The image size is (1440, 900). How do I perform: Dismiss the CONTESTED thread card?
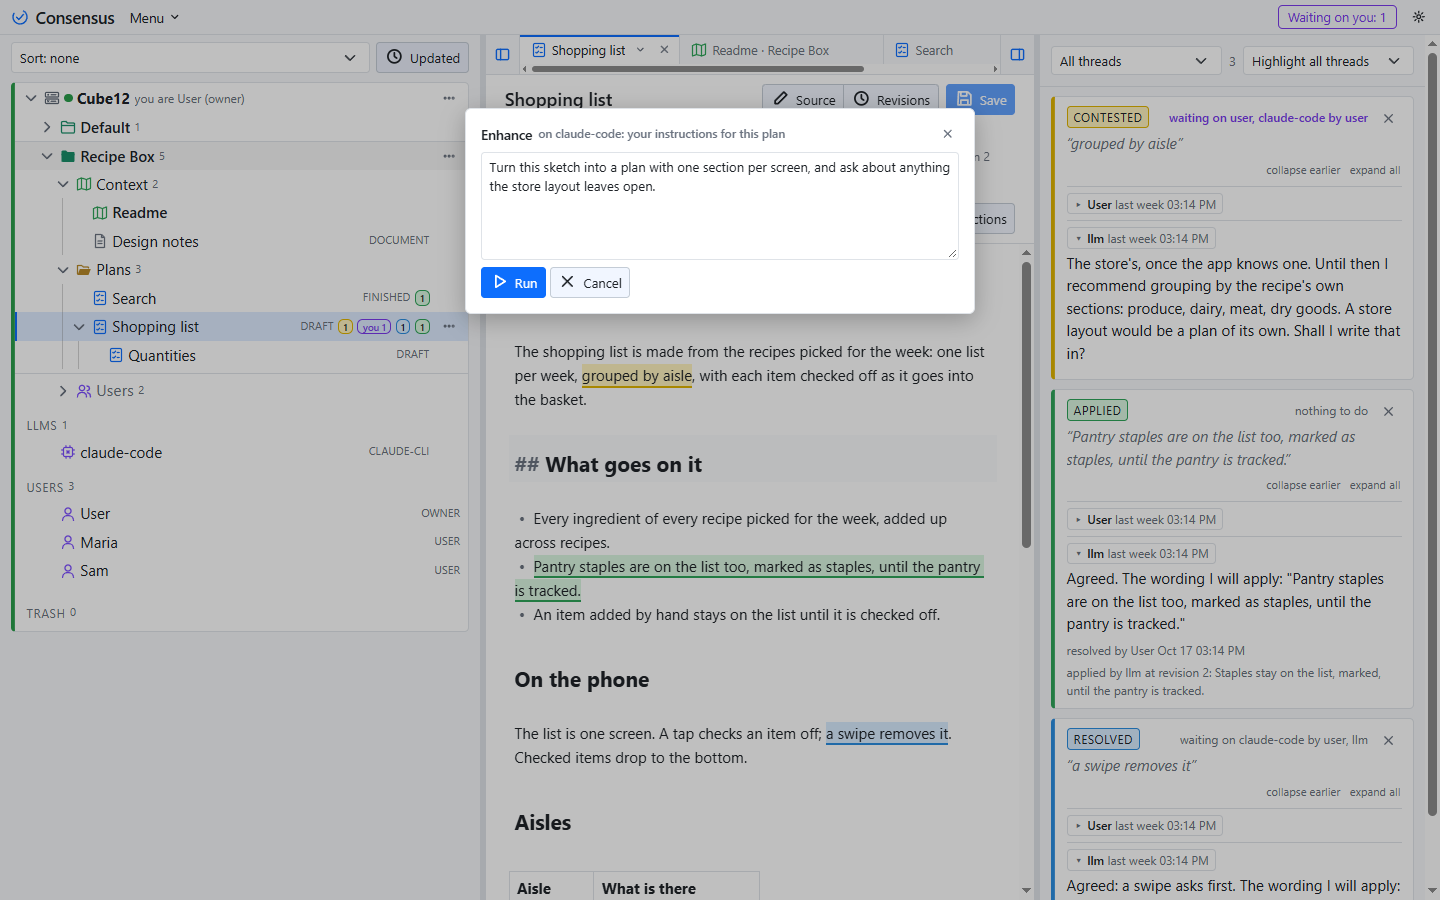[1389, 118]
